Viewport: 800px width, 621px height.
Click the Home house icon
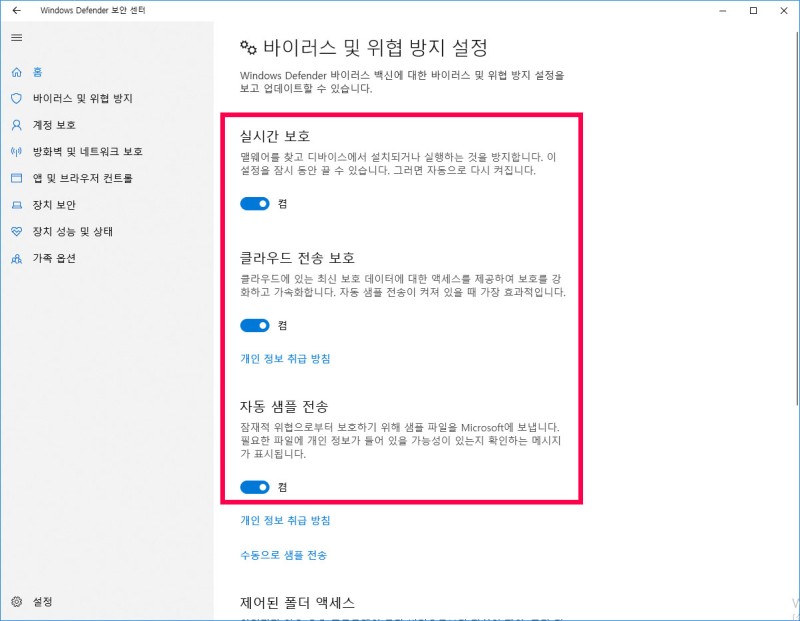pos(16,72)
